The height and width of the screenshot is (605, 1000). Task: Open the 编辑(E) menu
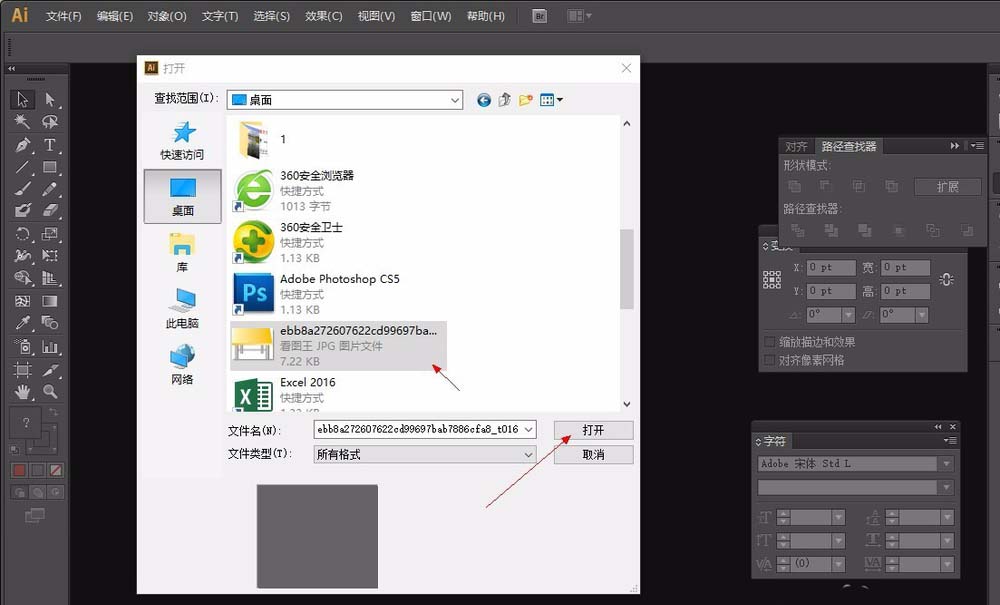(x=115, y=16)
